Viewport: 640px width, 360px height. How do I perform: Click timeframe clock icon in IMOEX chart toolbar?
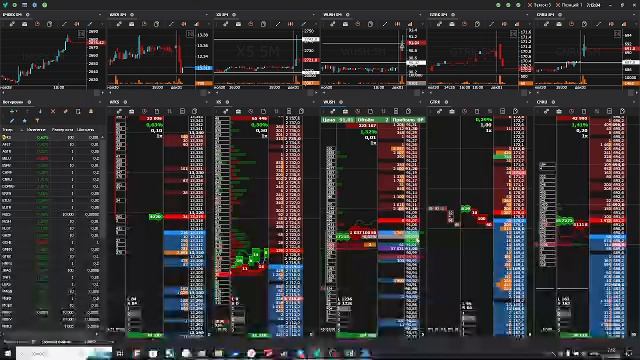coord(37,24)
